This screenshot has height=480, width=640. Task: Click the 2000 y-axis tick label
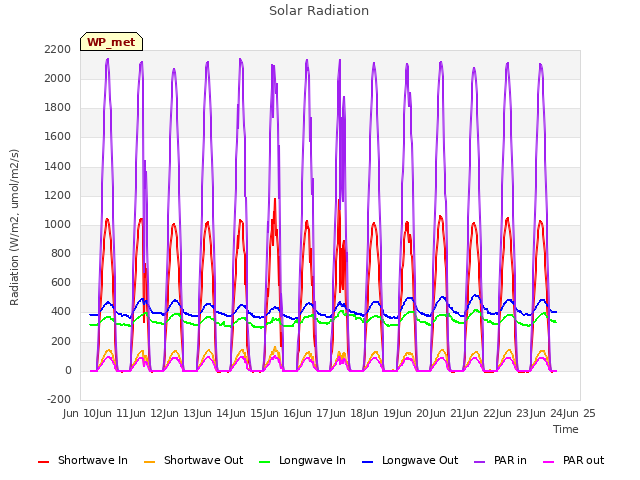coord(58,78)
